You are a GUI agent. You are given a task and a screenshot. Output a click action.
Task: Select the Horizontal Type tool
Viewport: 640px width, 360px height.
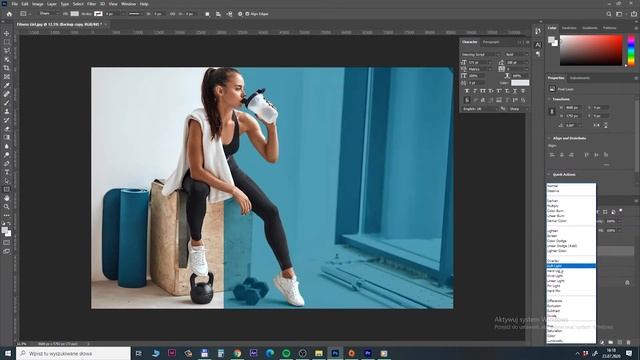point(7,172)
